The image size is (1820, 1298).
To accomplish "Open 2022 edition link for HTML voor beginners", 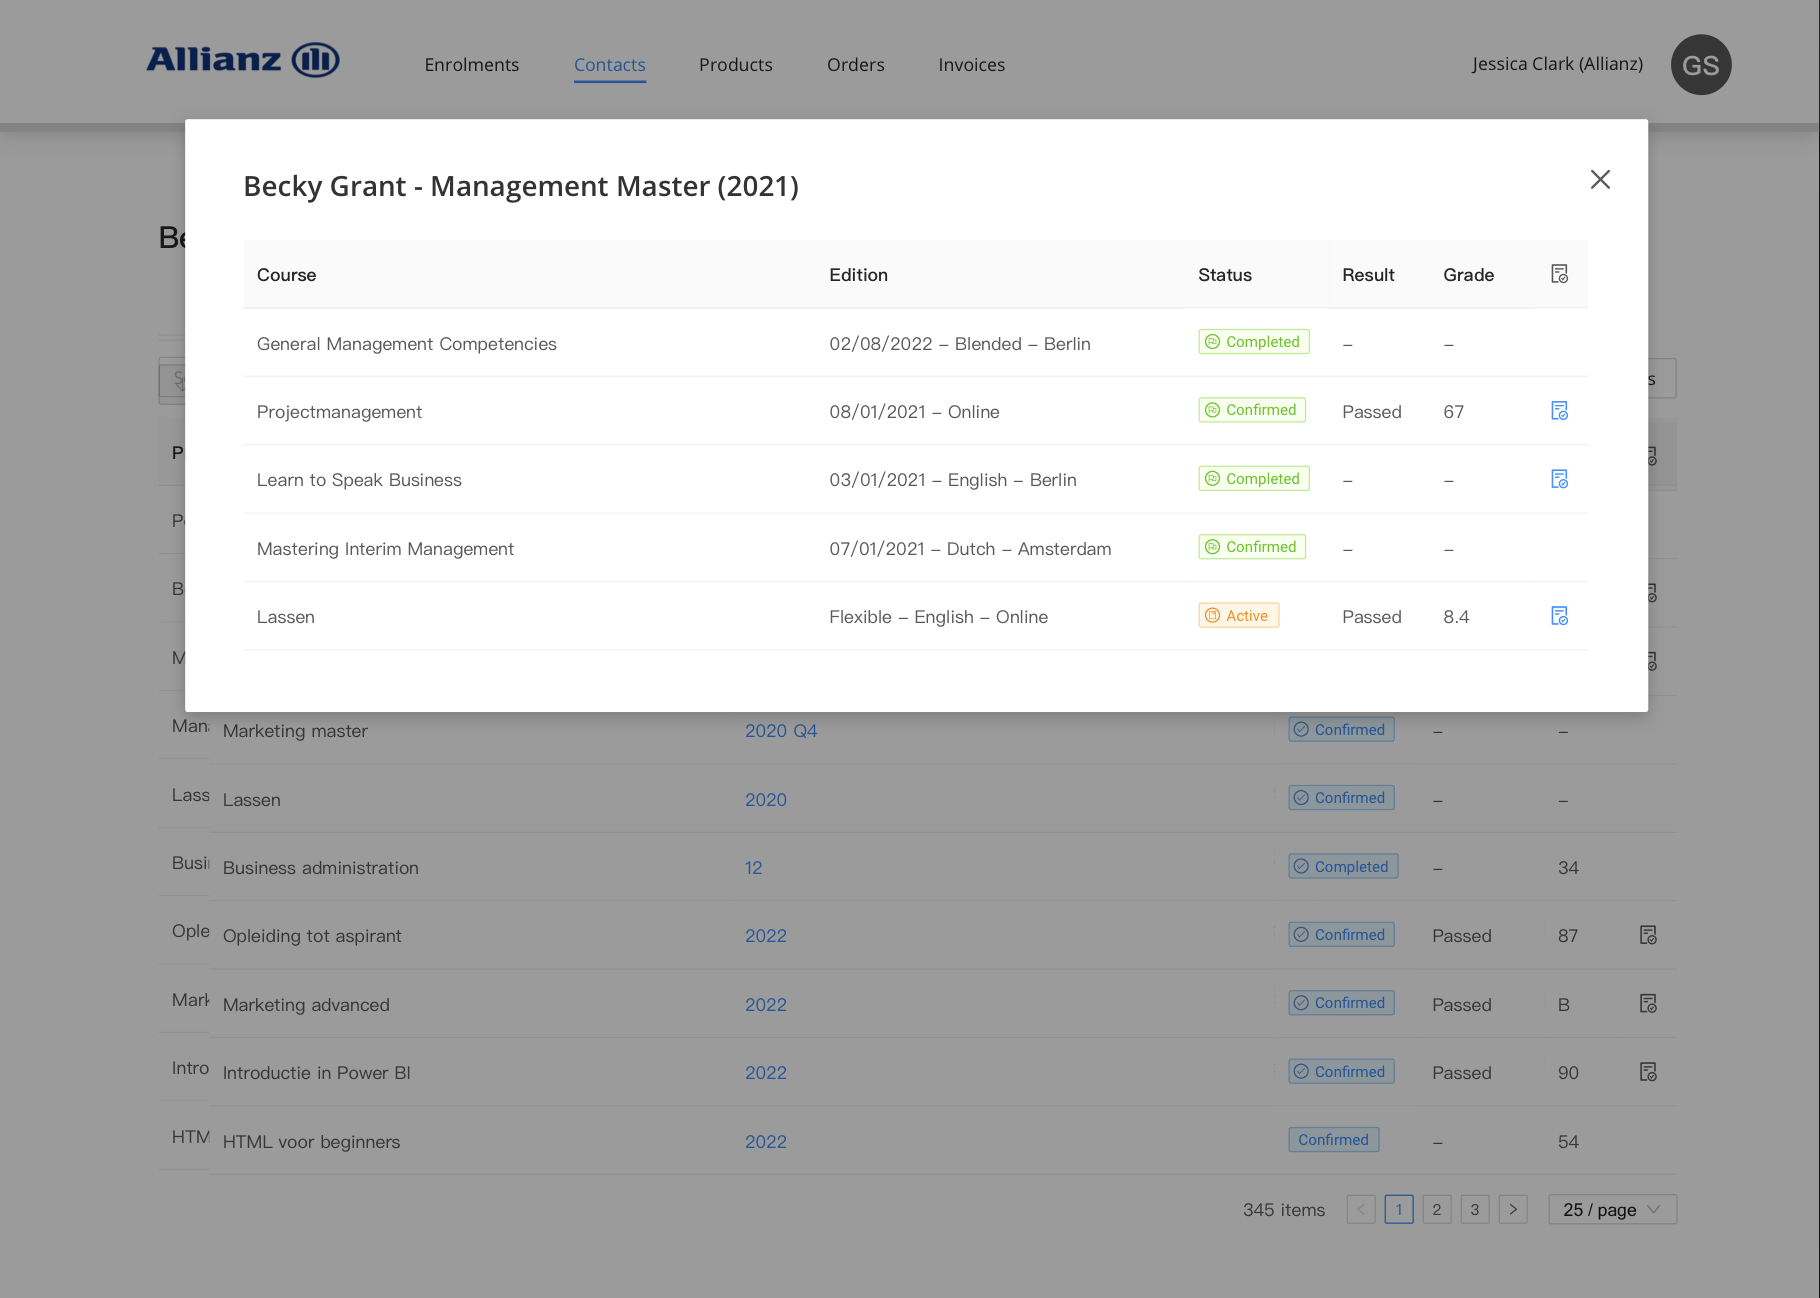I will 766,1142.
